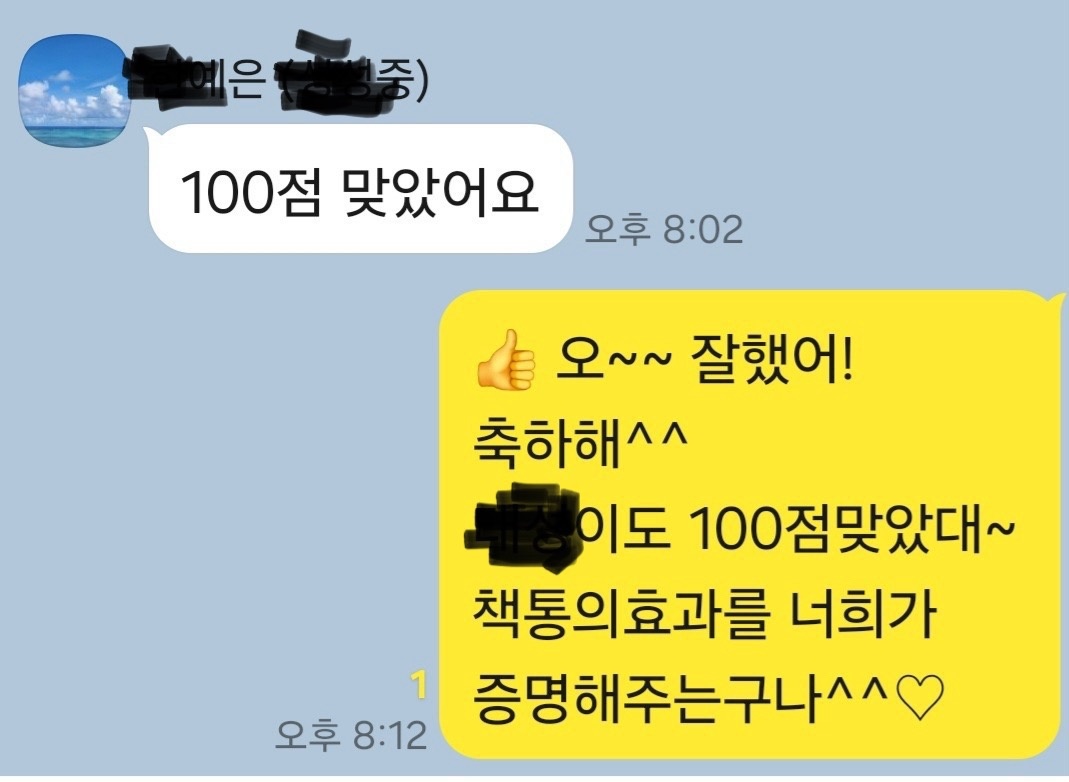Select the 책통의효과를 너희가 line
The image size is (1069, 782).
click(704, 615)
